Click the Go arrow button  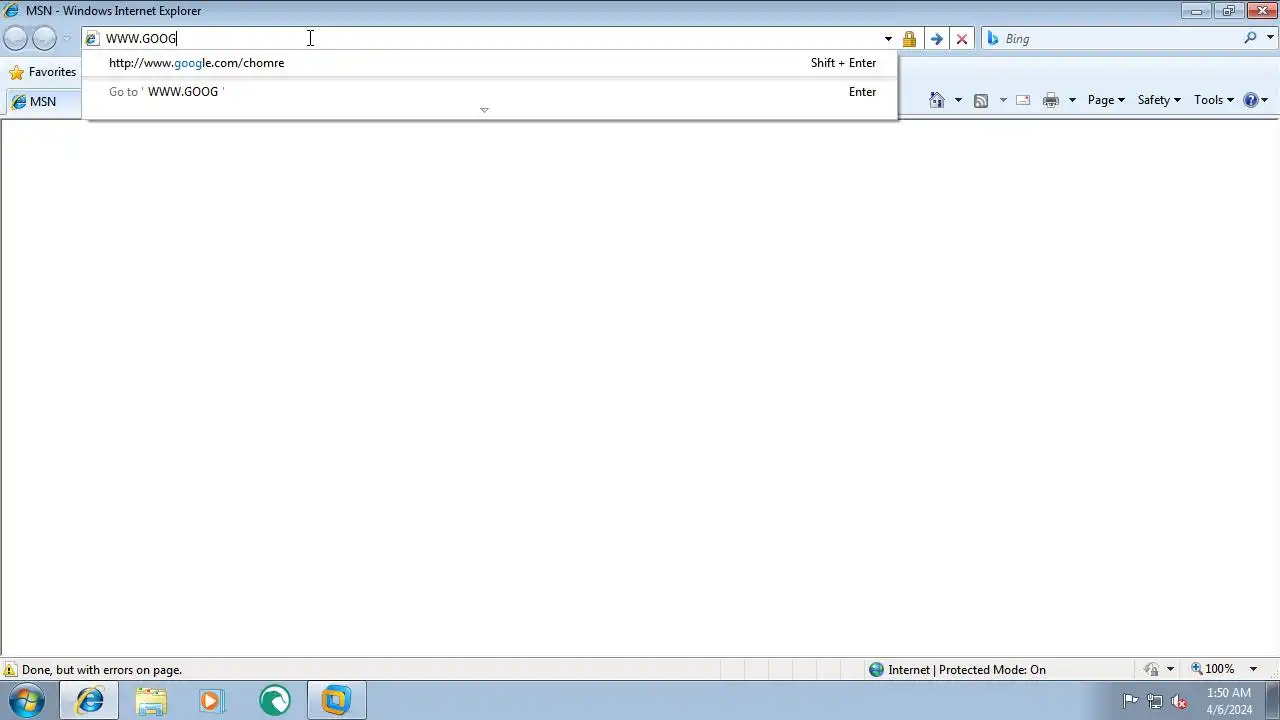coord(936,39)
